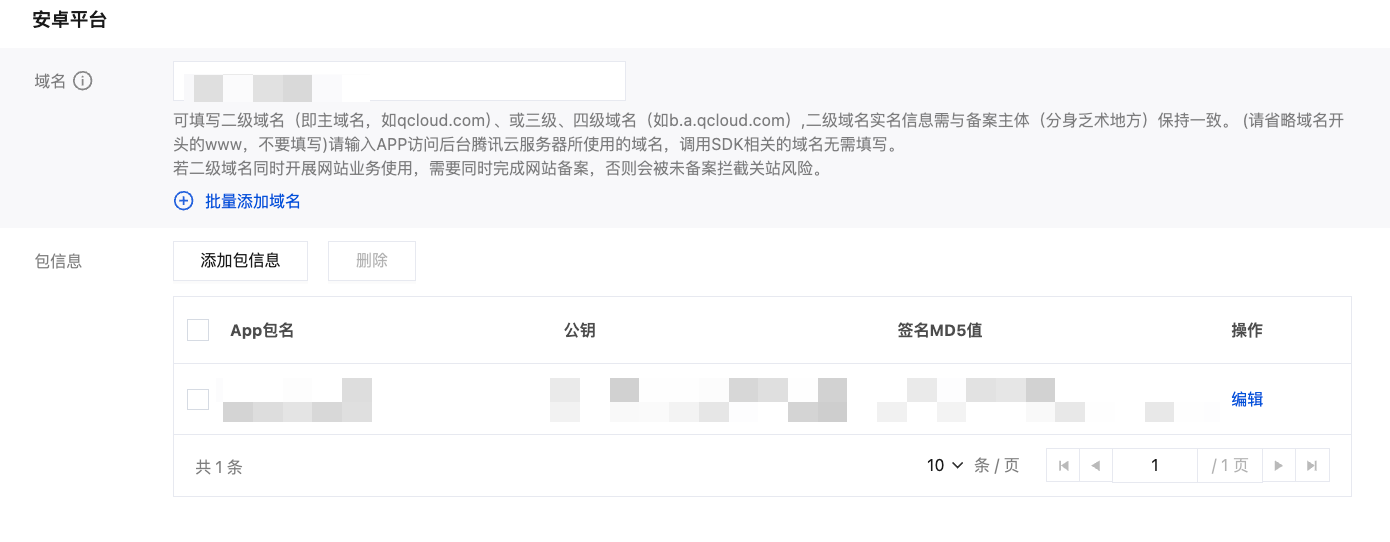The height and width of the screenshot is (542, 1390).
Task: Click the page number input box
Action: point(1154,465)
